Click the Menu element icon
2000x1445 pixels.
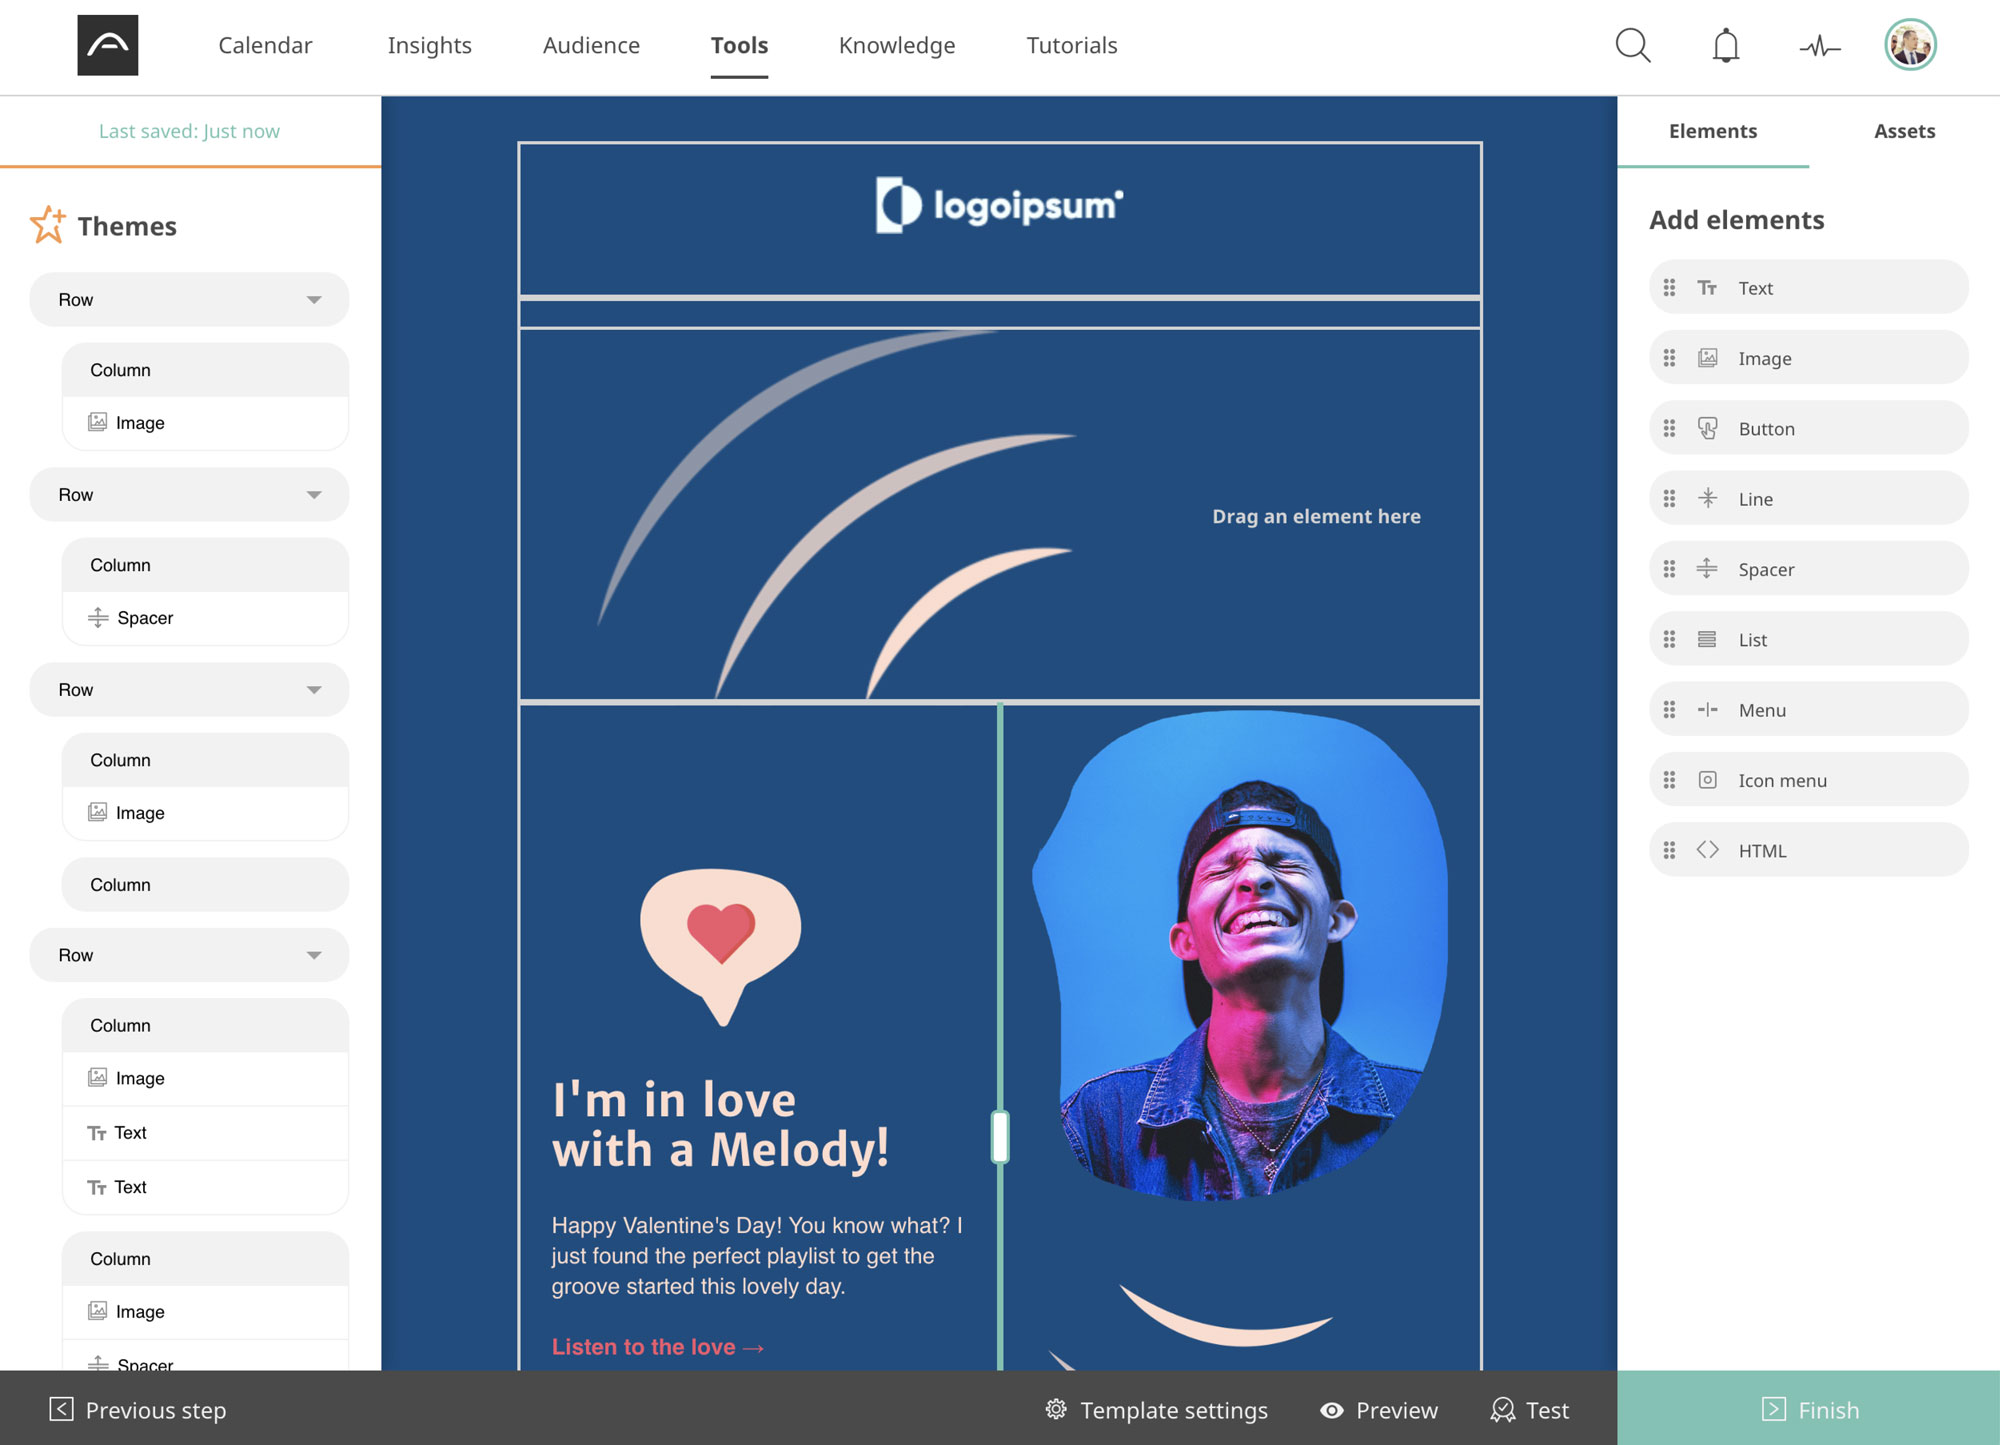tap(1707, 709)
